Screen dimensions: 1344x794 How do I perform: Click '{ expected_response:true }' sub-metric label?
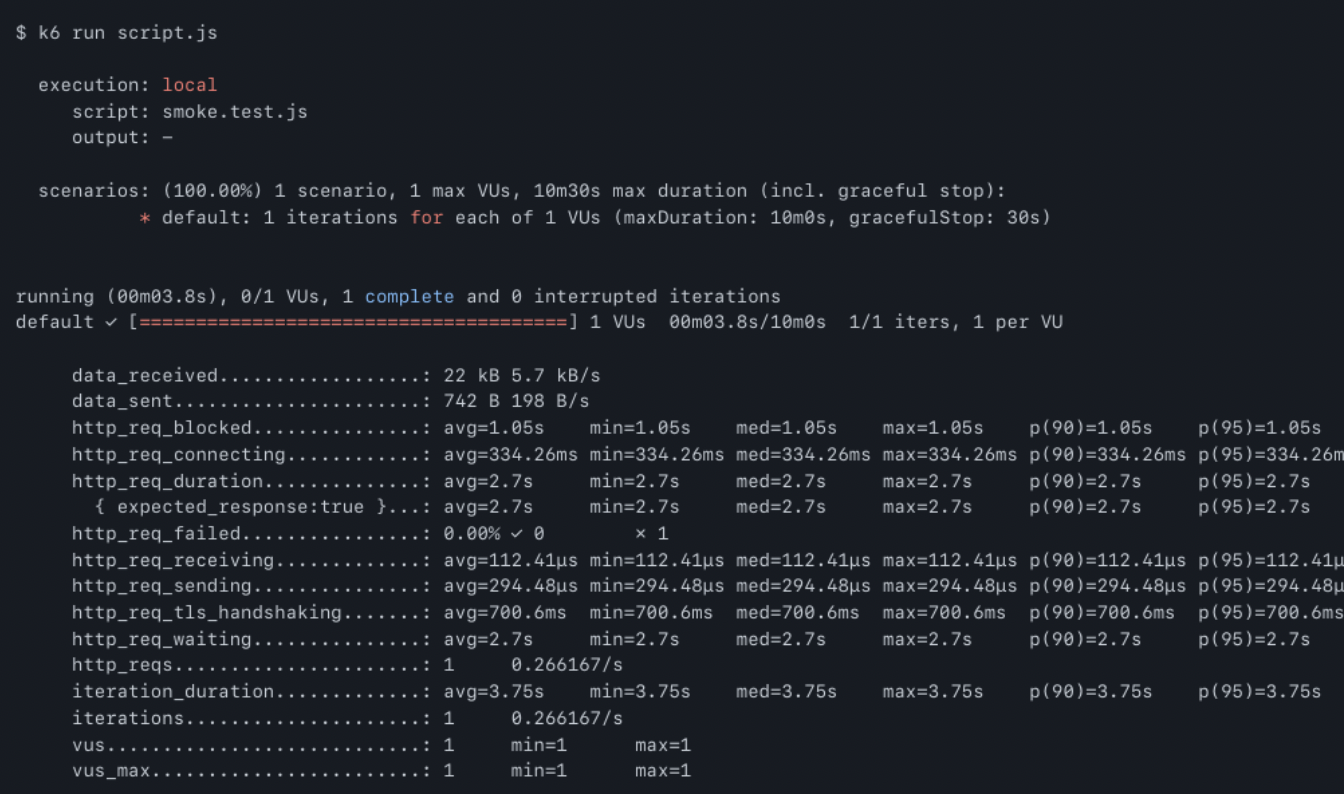click(240, 507)
